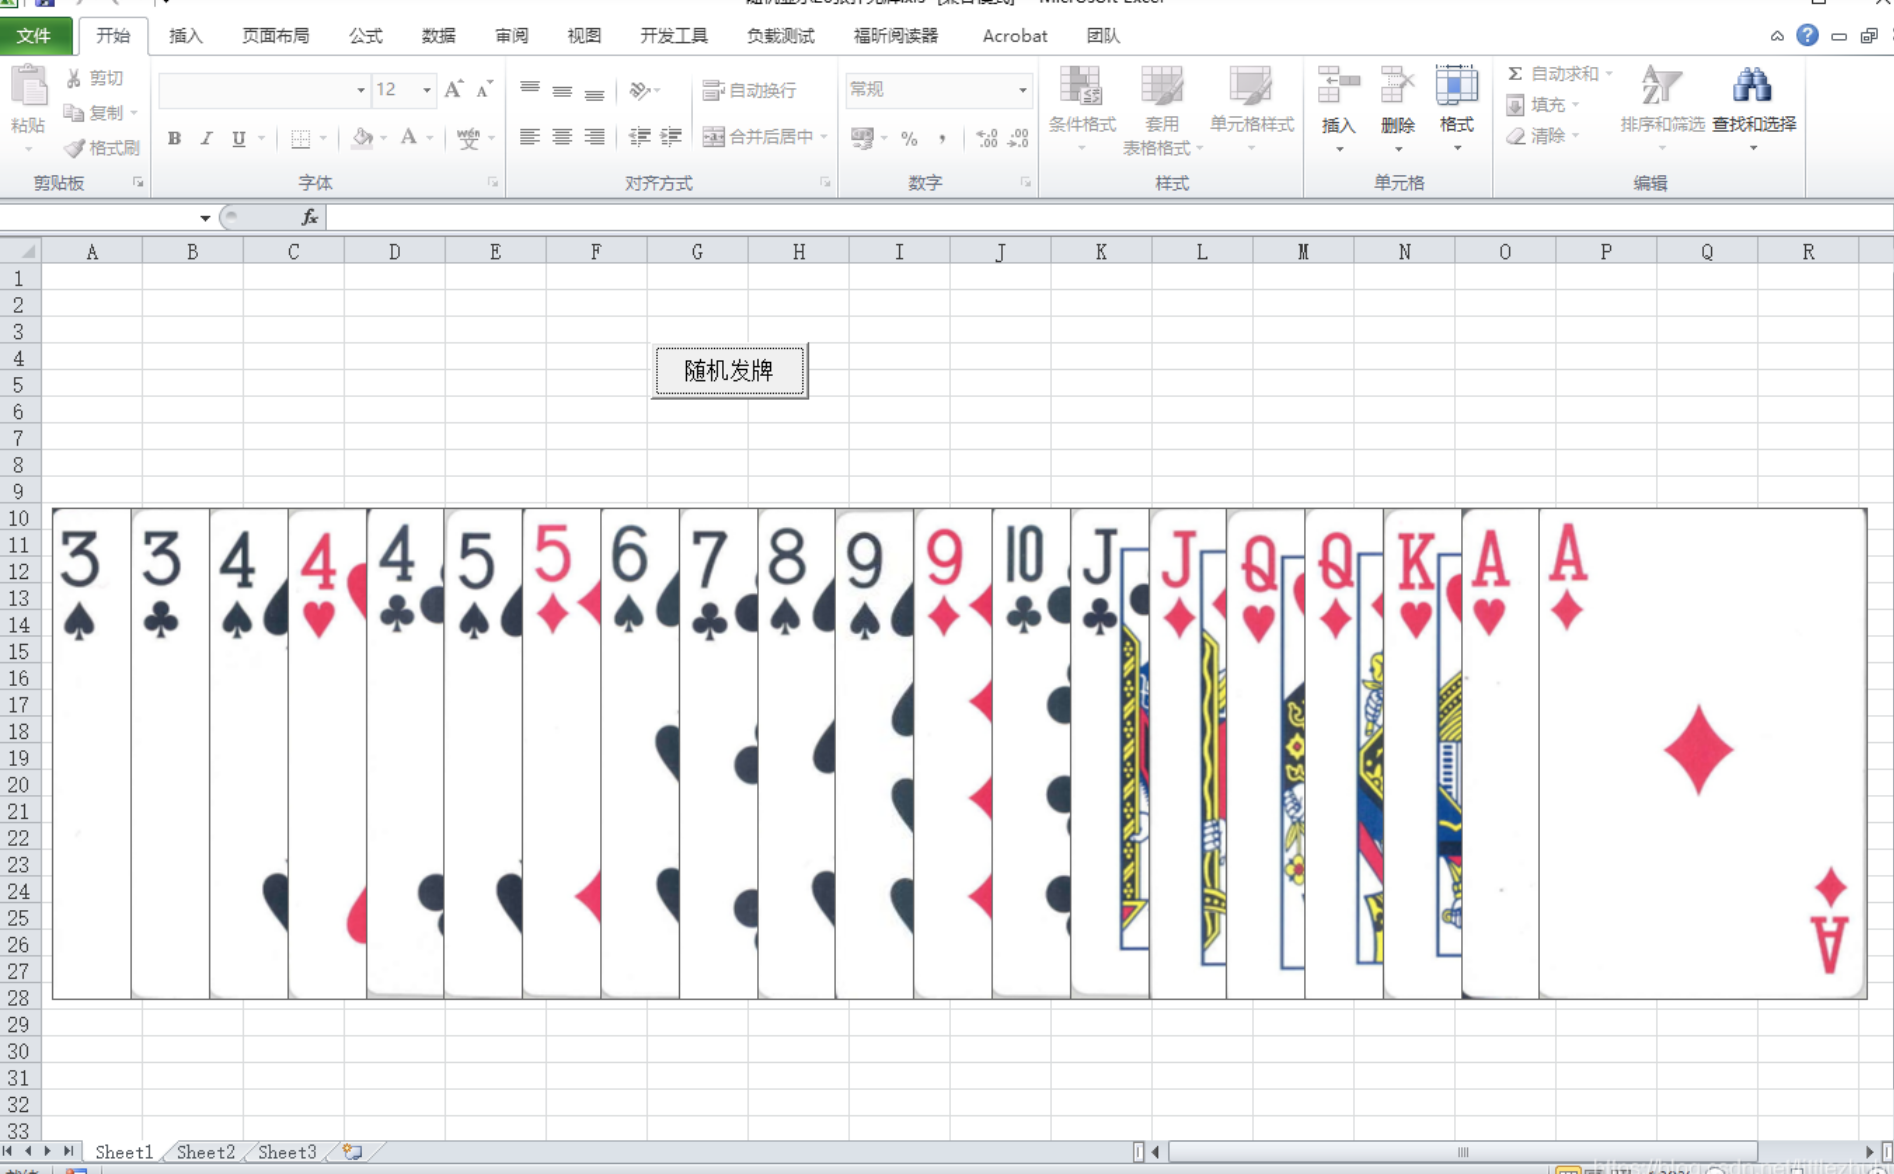Click the font color A swatch
This screenshot has height=1174, width=1894.
click(x=408, y=138)
